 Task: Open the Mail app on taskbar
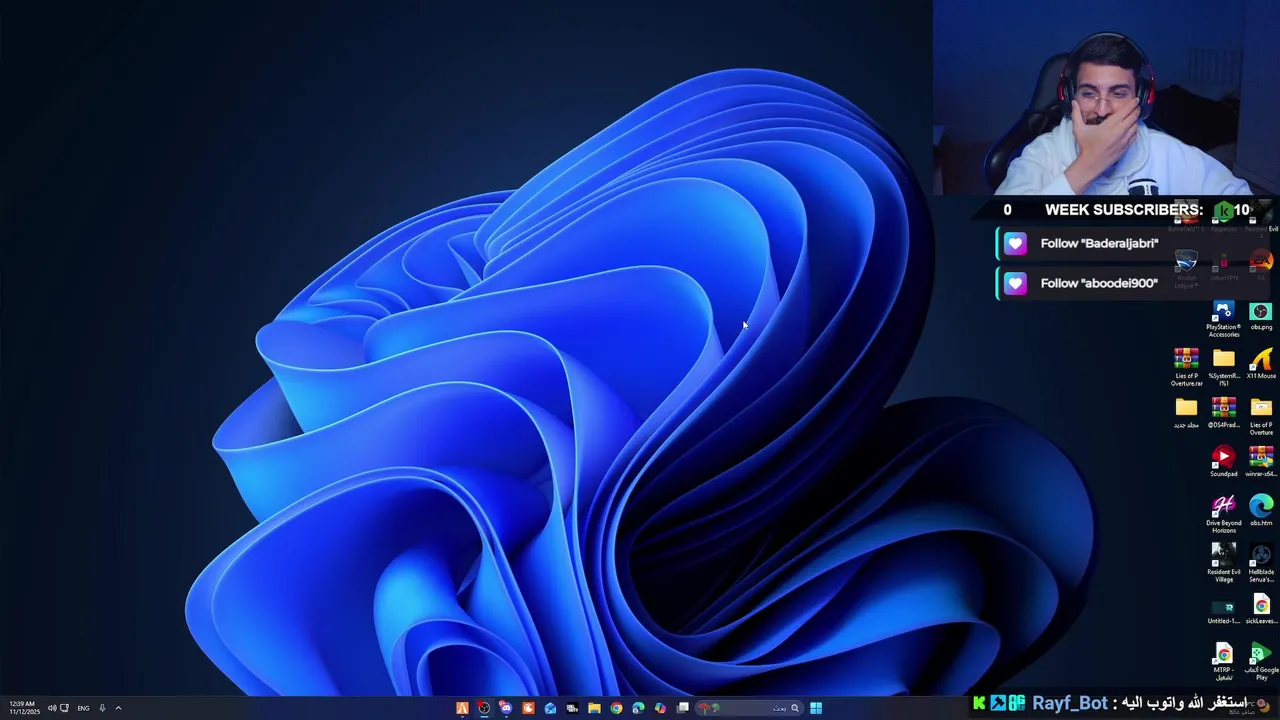[550, 708]
